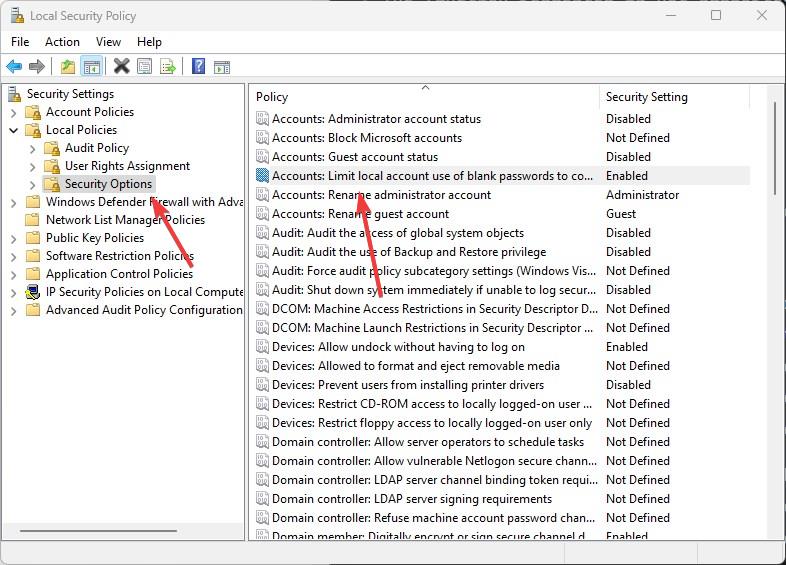The image size is (786, 565).
Task: Click icon of Limit local account blank passwords policy
Action: pos(262,175)
